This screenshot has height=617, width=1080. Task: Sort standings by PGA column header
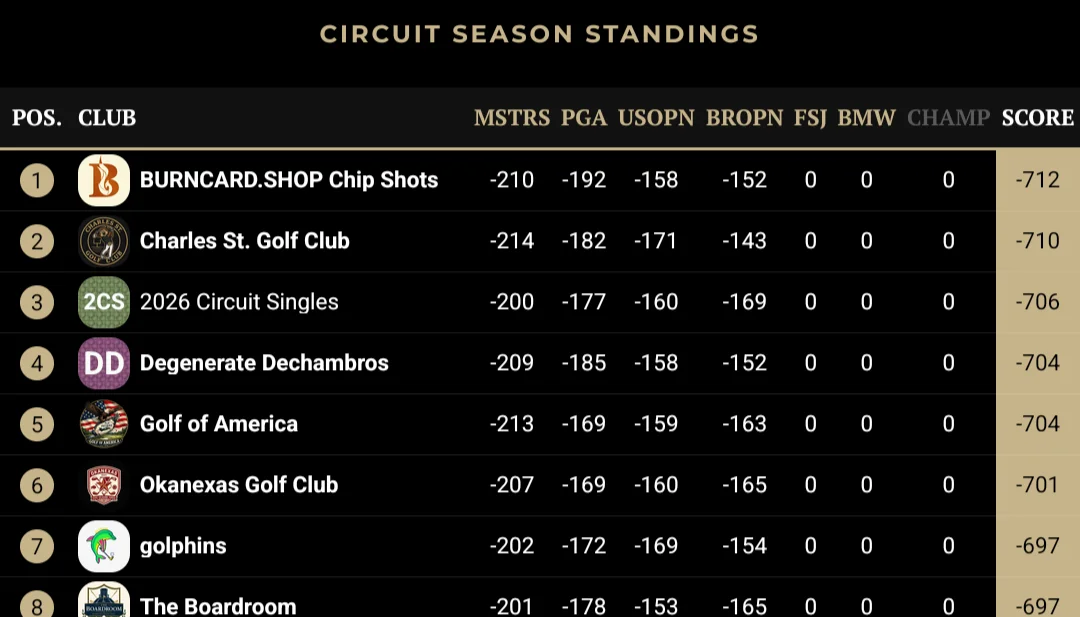click(584, 118)
